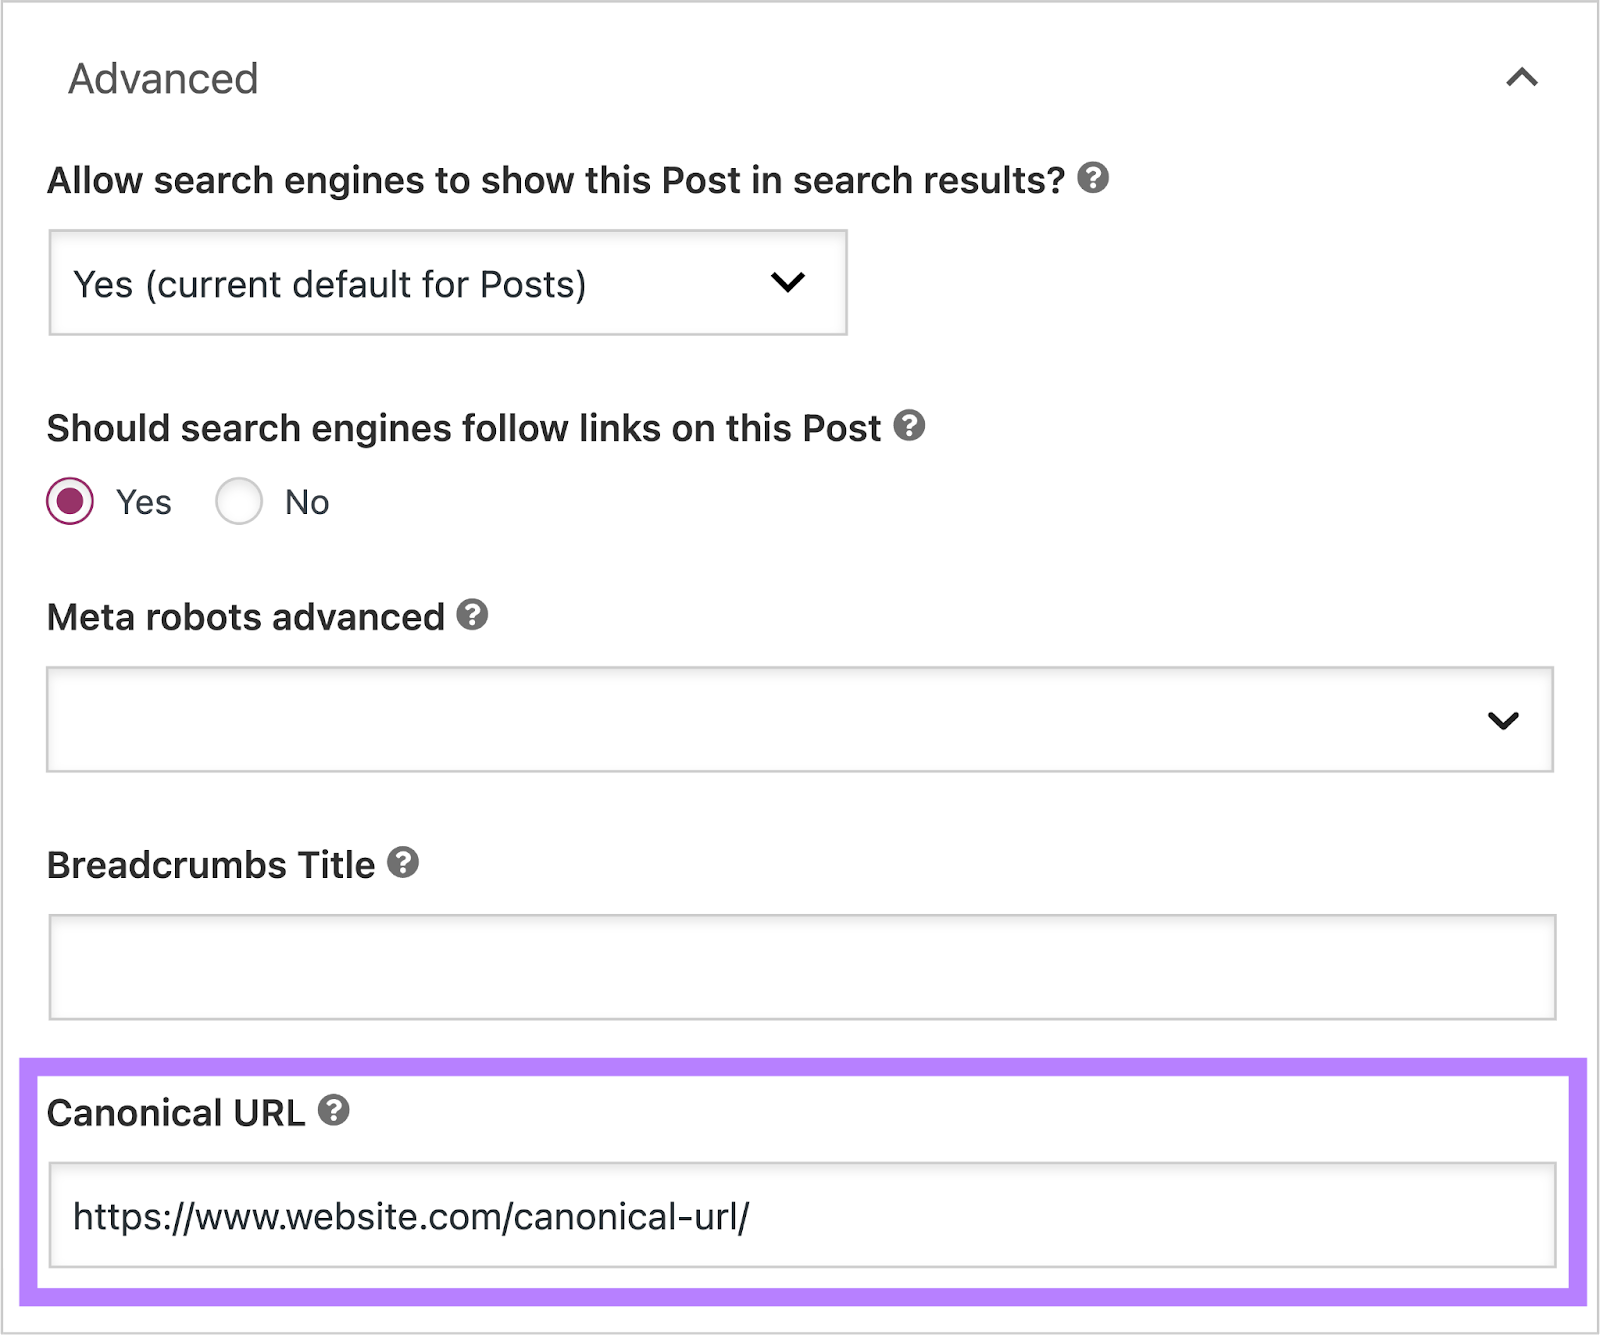Click the collapse arrow icon beside Advanced
The height and width of the screenshot is (1335, 1600).
click(x=1520, y=77)
